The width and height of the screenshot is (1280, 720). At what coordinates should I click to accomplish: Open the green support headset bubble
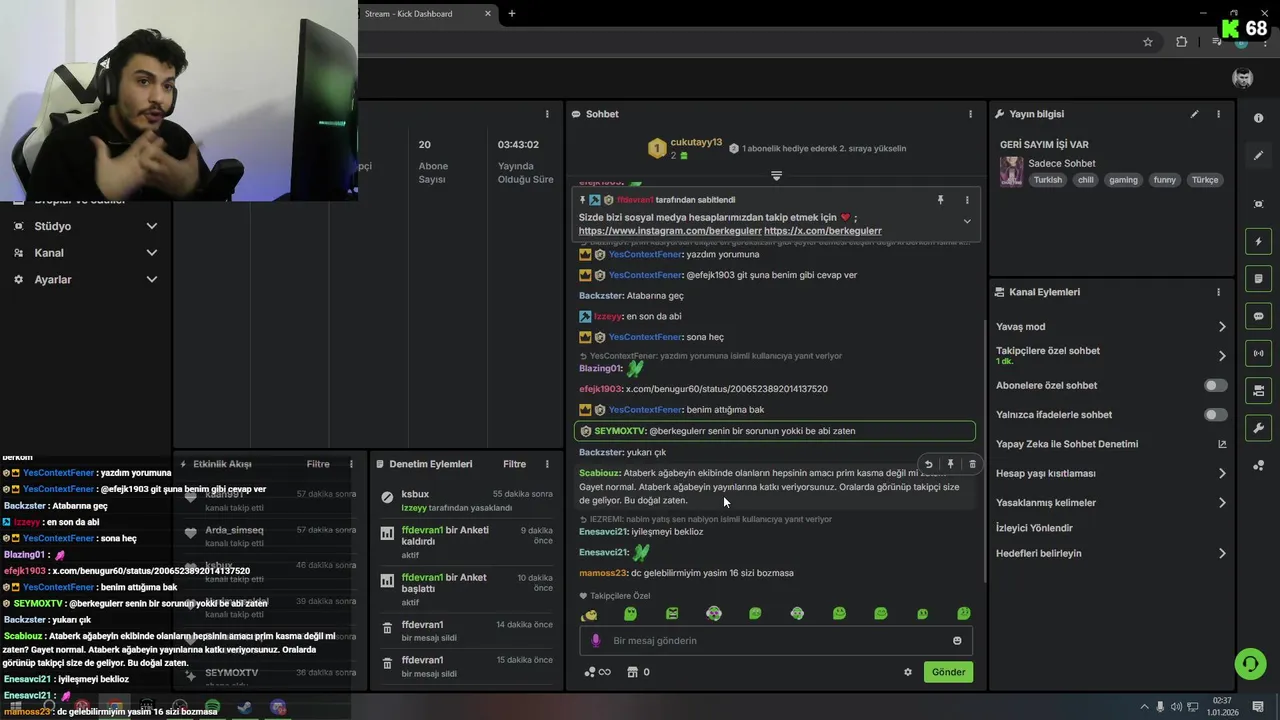tap(1249, 664)
